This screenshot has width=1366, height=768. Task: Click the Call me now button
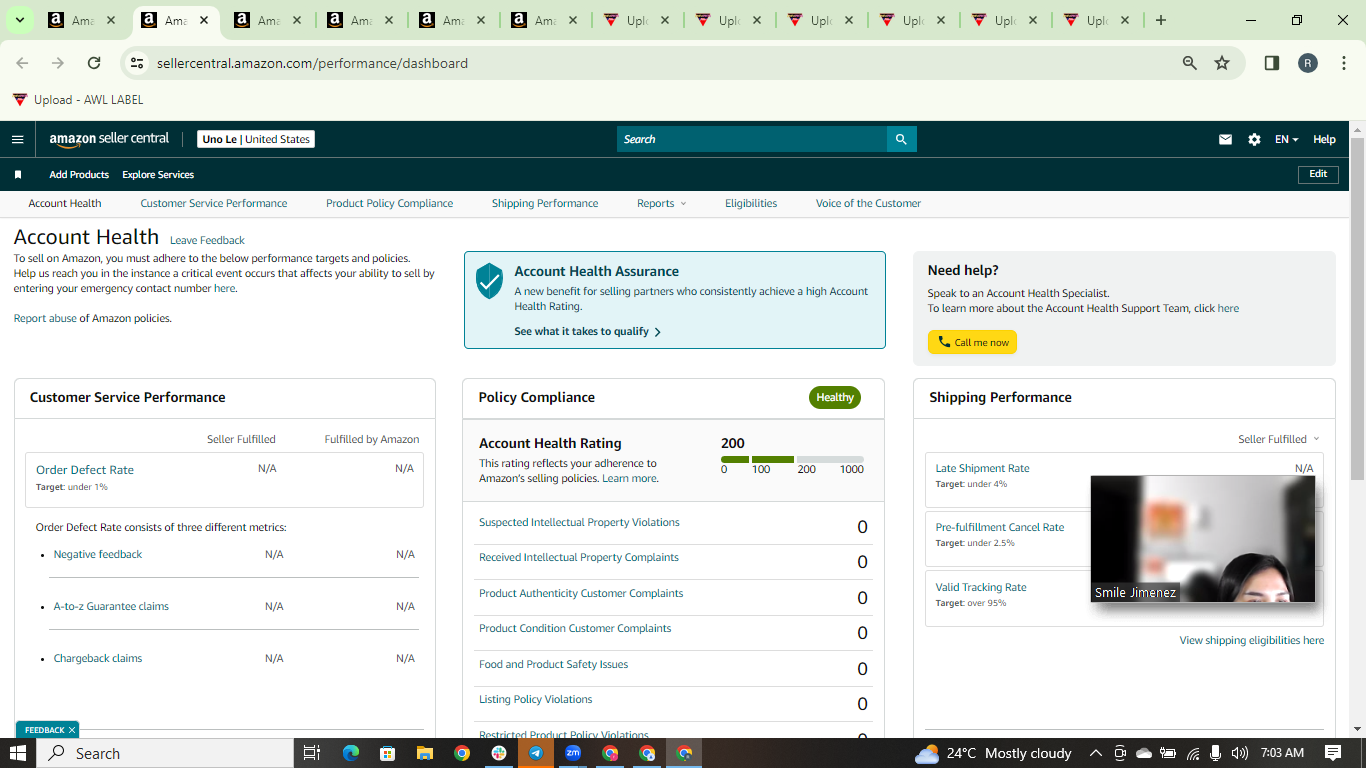[x=972, y=342]
